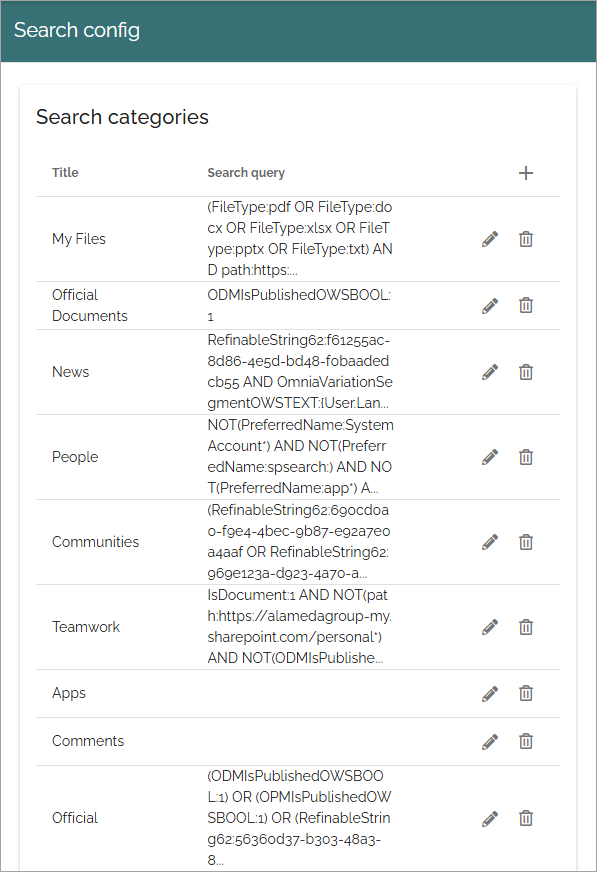Viewport: 597px width, 872px height.
Task: Select the Comments title cell
Action: tap(88, 741)
